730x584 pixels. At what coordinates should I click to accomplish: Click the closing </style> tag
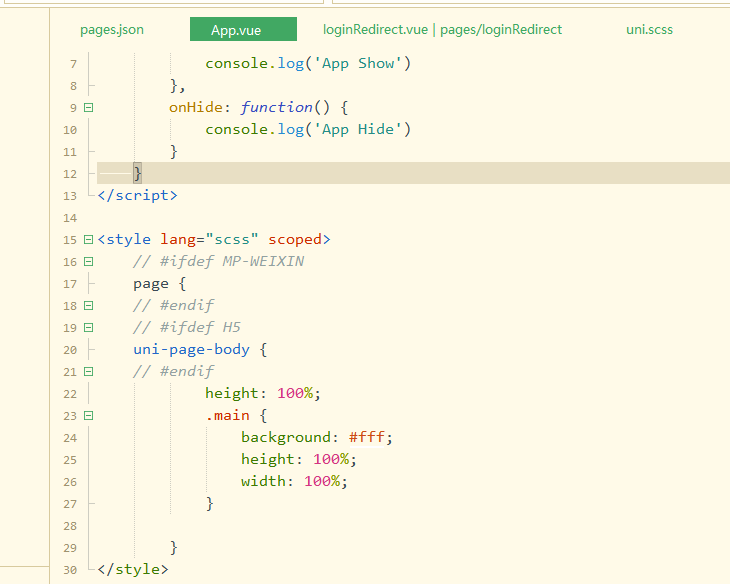pos(133,570)
